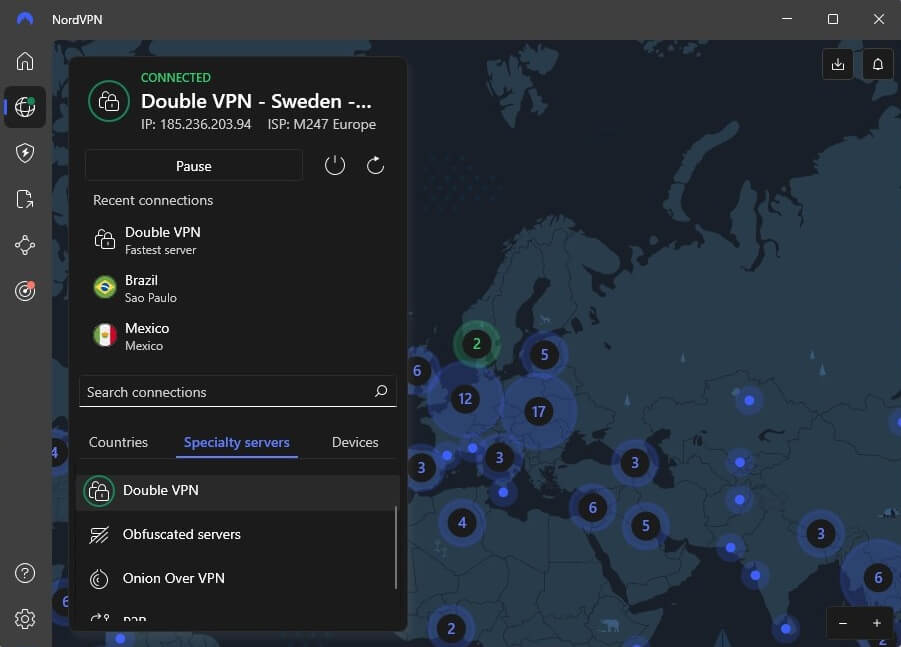901x647 pixels.
Task: Minimize the NordVPN window
Action: click(x=787, y=19)
